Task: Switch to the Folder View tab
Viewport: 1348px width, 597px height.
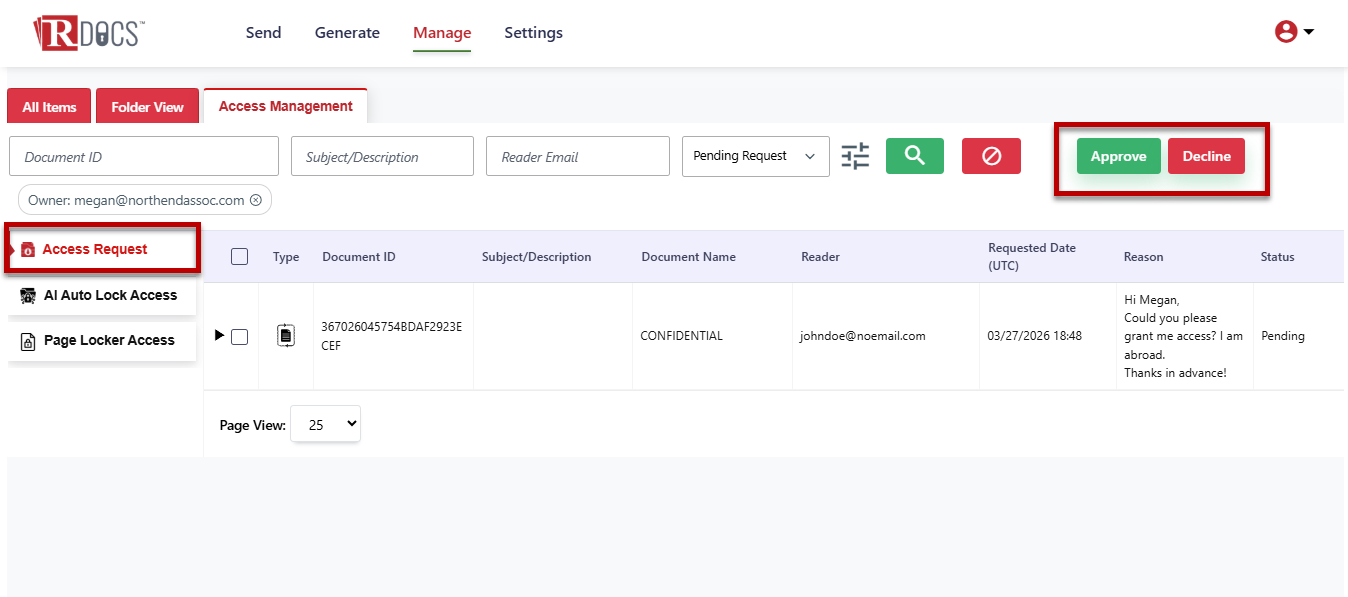Action: [x=148, y=107]
